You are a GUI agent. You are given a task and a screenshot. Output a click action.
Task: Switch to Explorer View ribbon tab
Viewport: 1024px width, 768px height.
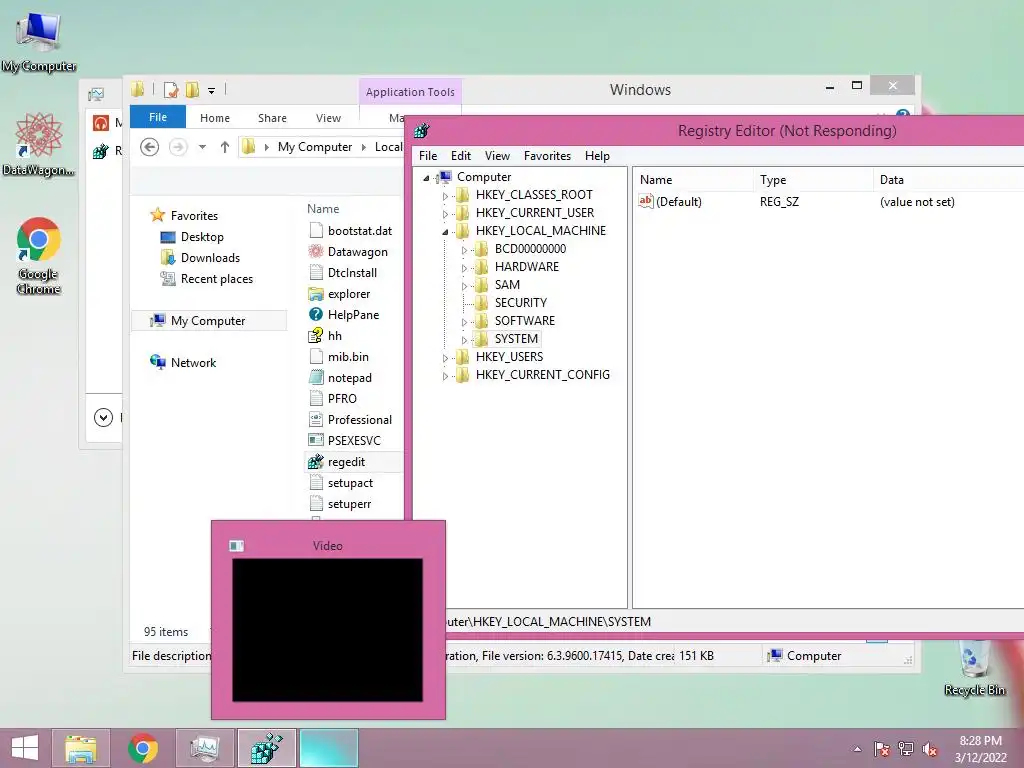(x=328, y=118)
